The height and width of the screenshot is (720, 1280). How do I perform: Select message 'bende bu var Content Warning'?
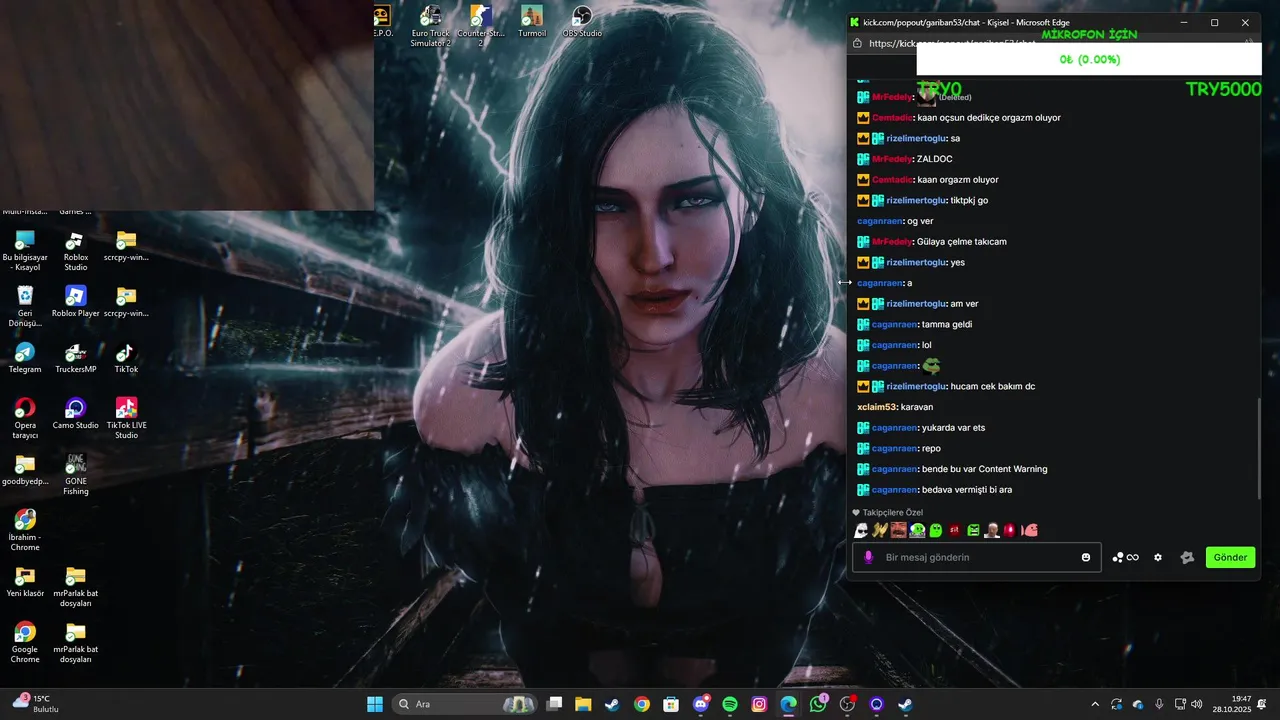pyautogui.click(x=985, y=469)
